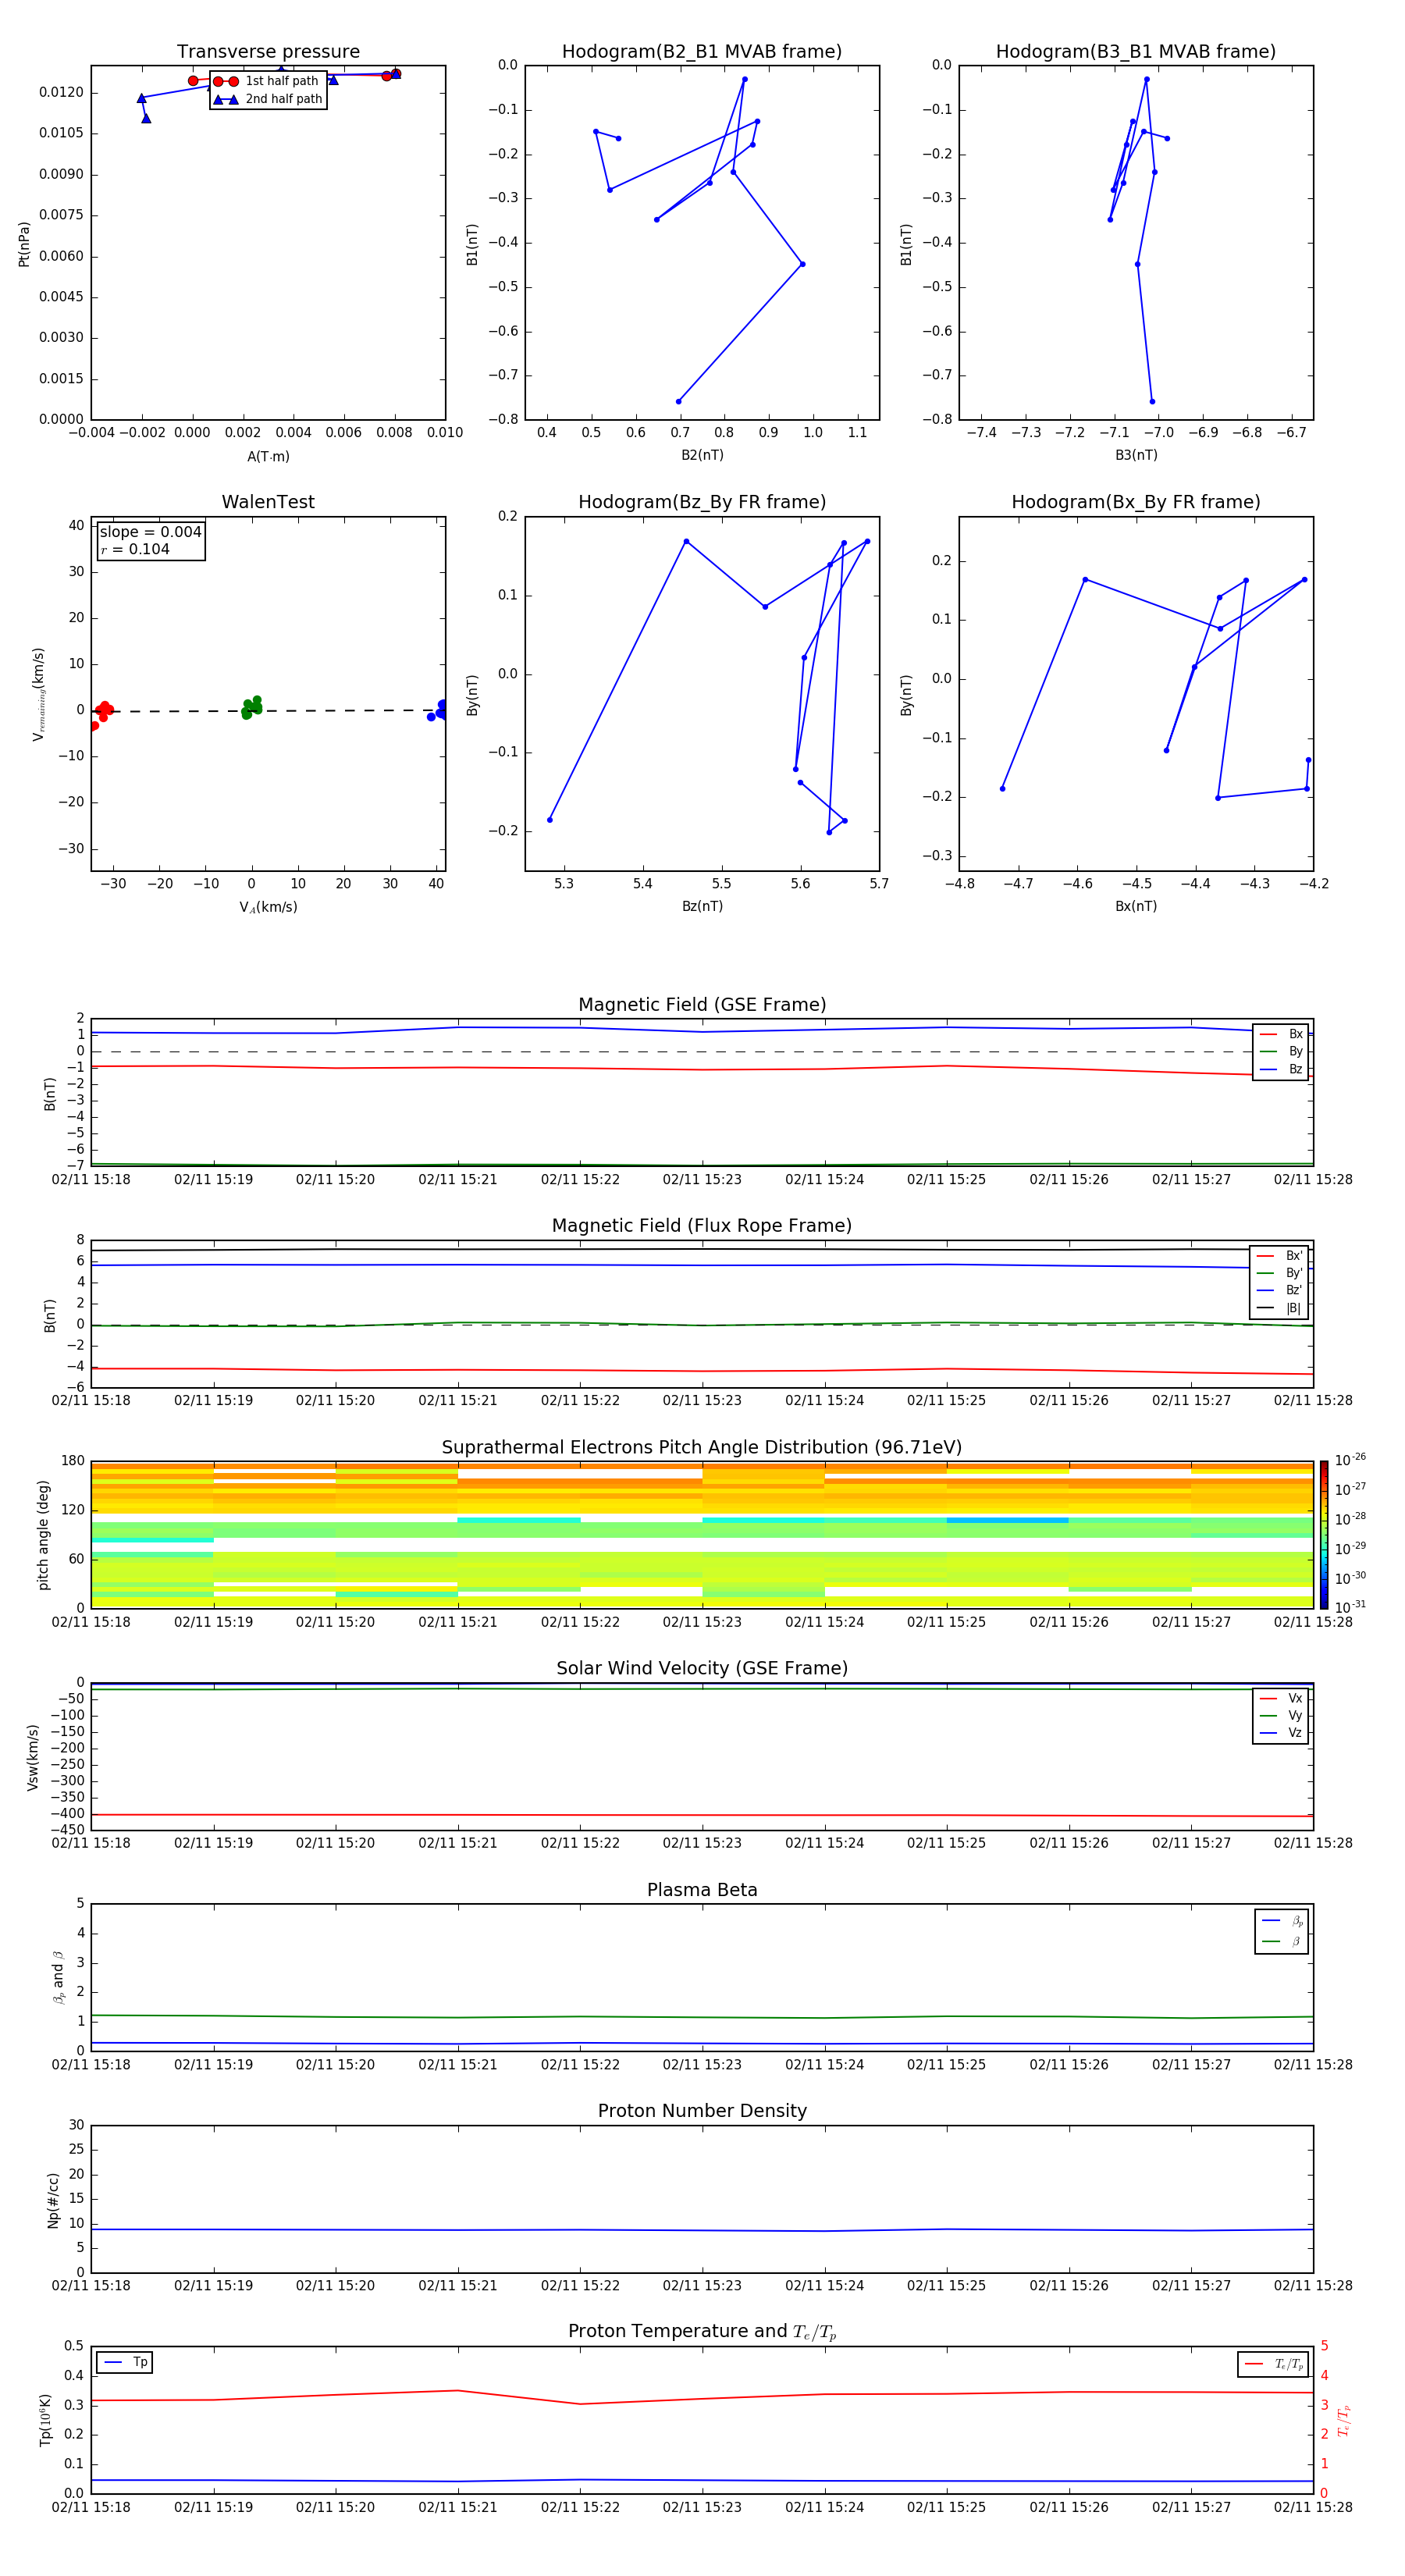Select the "1st half path" legend entry
Screen dimensions: 1405x2576
(267, 81)
